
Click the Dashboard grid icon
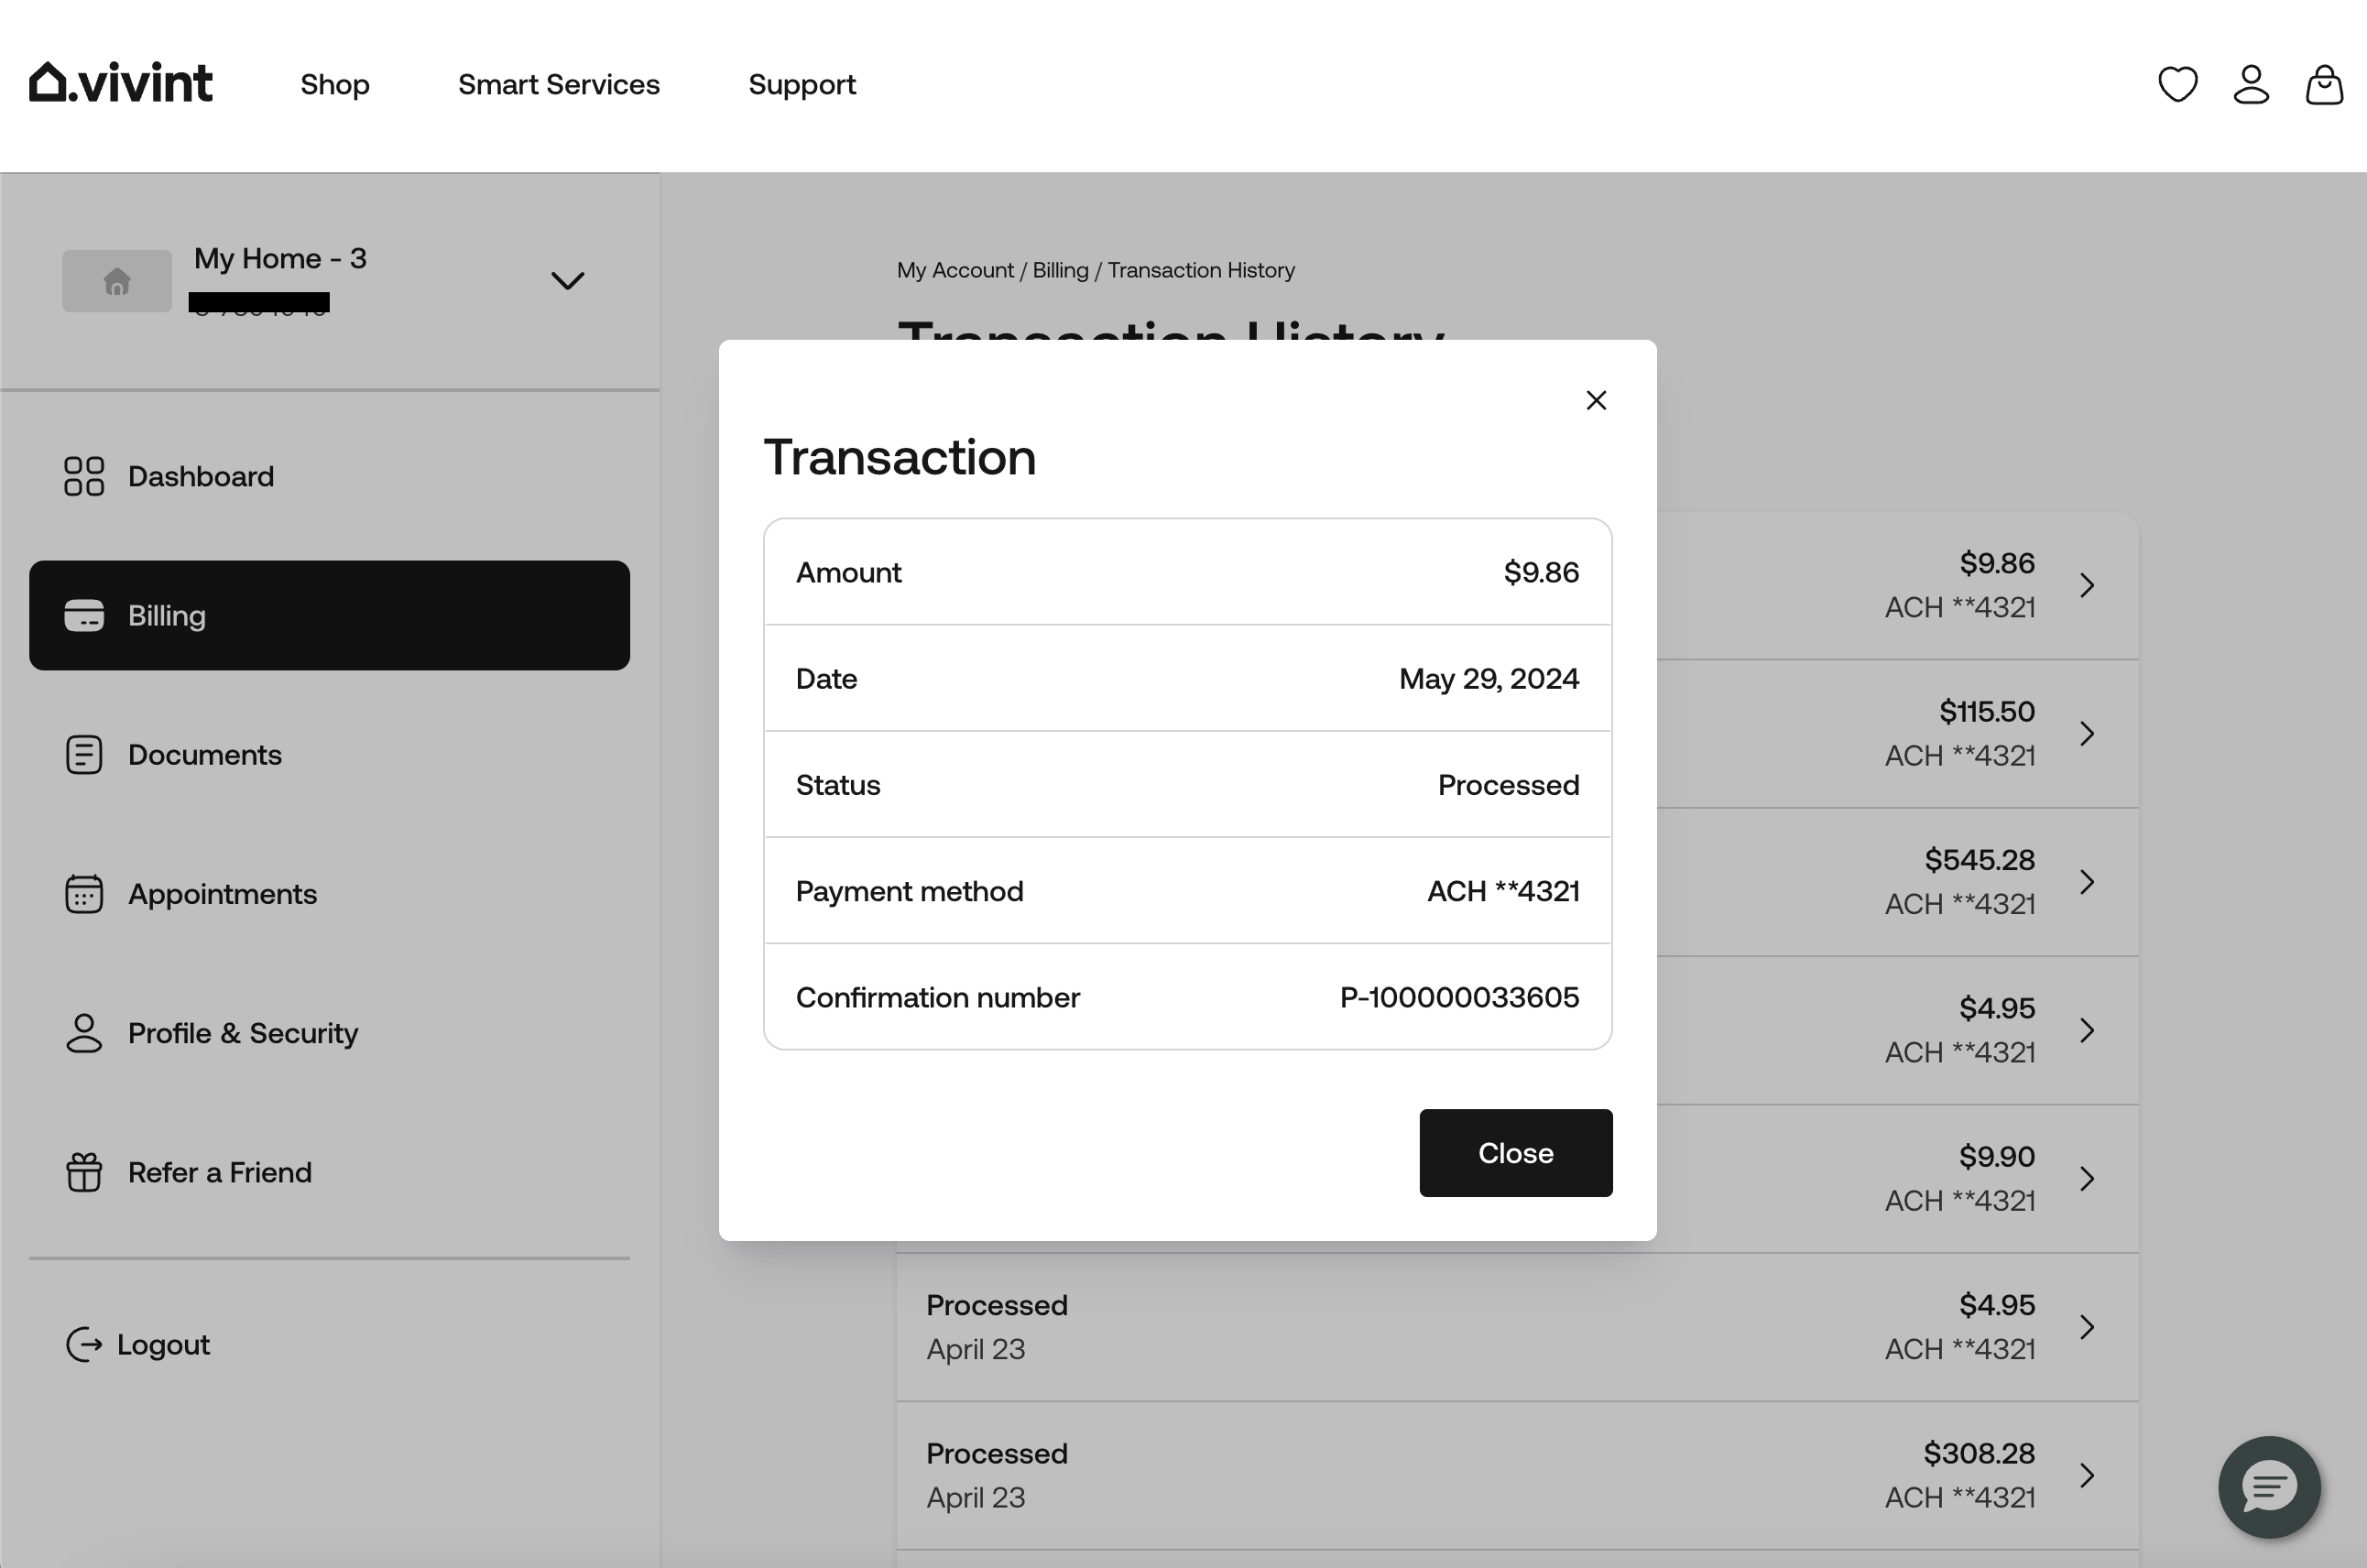point(84,476)
